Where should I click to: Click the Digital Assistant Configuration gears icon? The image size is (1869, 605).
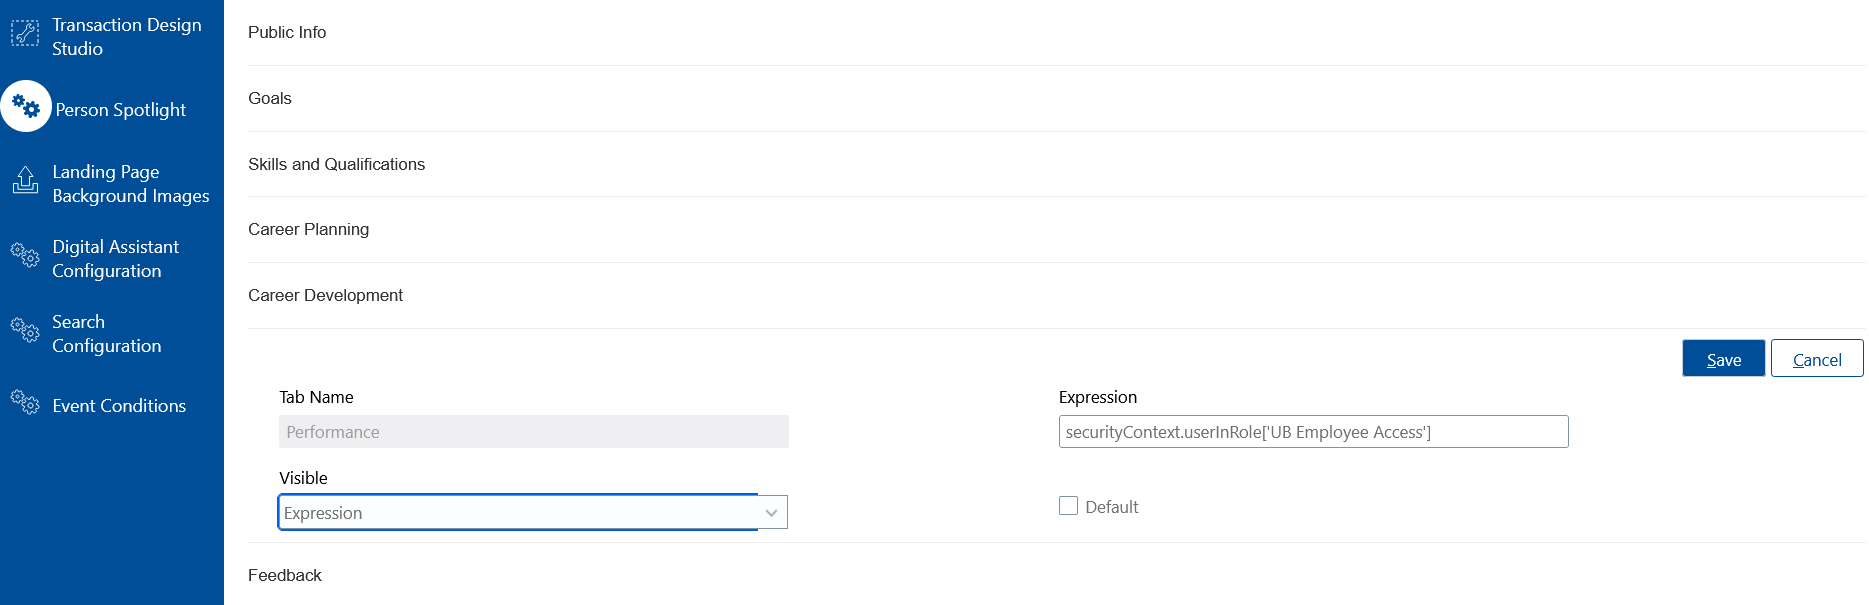pos(25,254)
